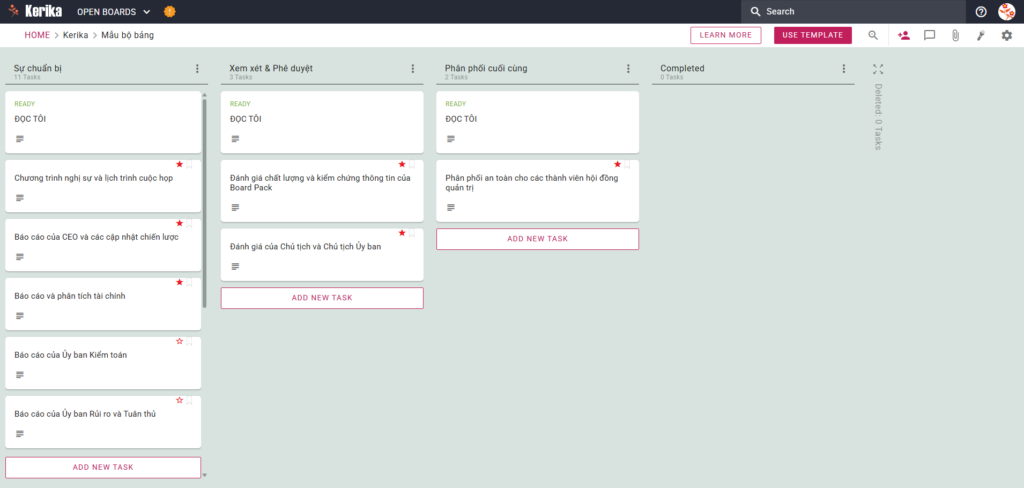Click scroll-down arrow in Sự chuẩn bị column
The width and height of the screenshot is (1024, 488).
tap(205, 475)
